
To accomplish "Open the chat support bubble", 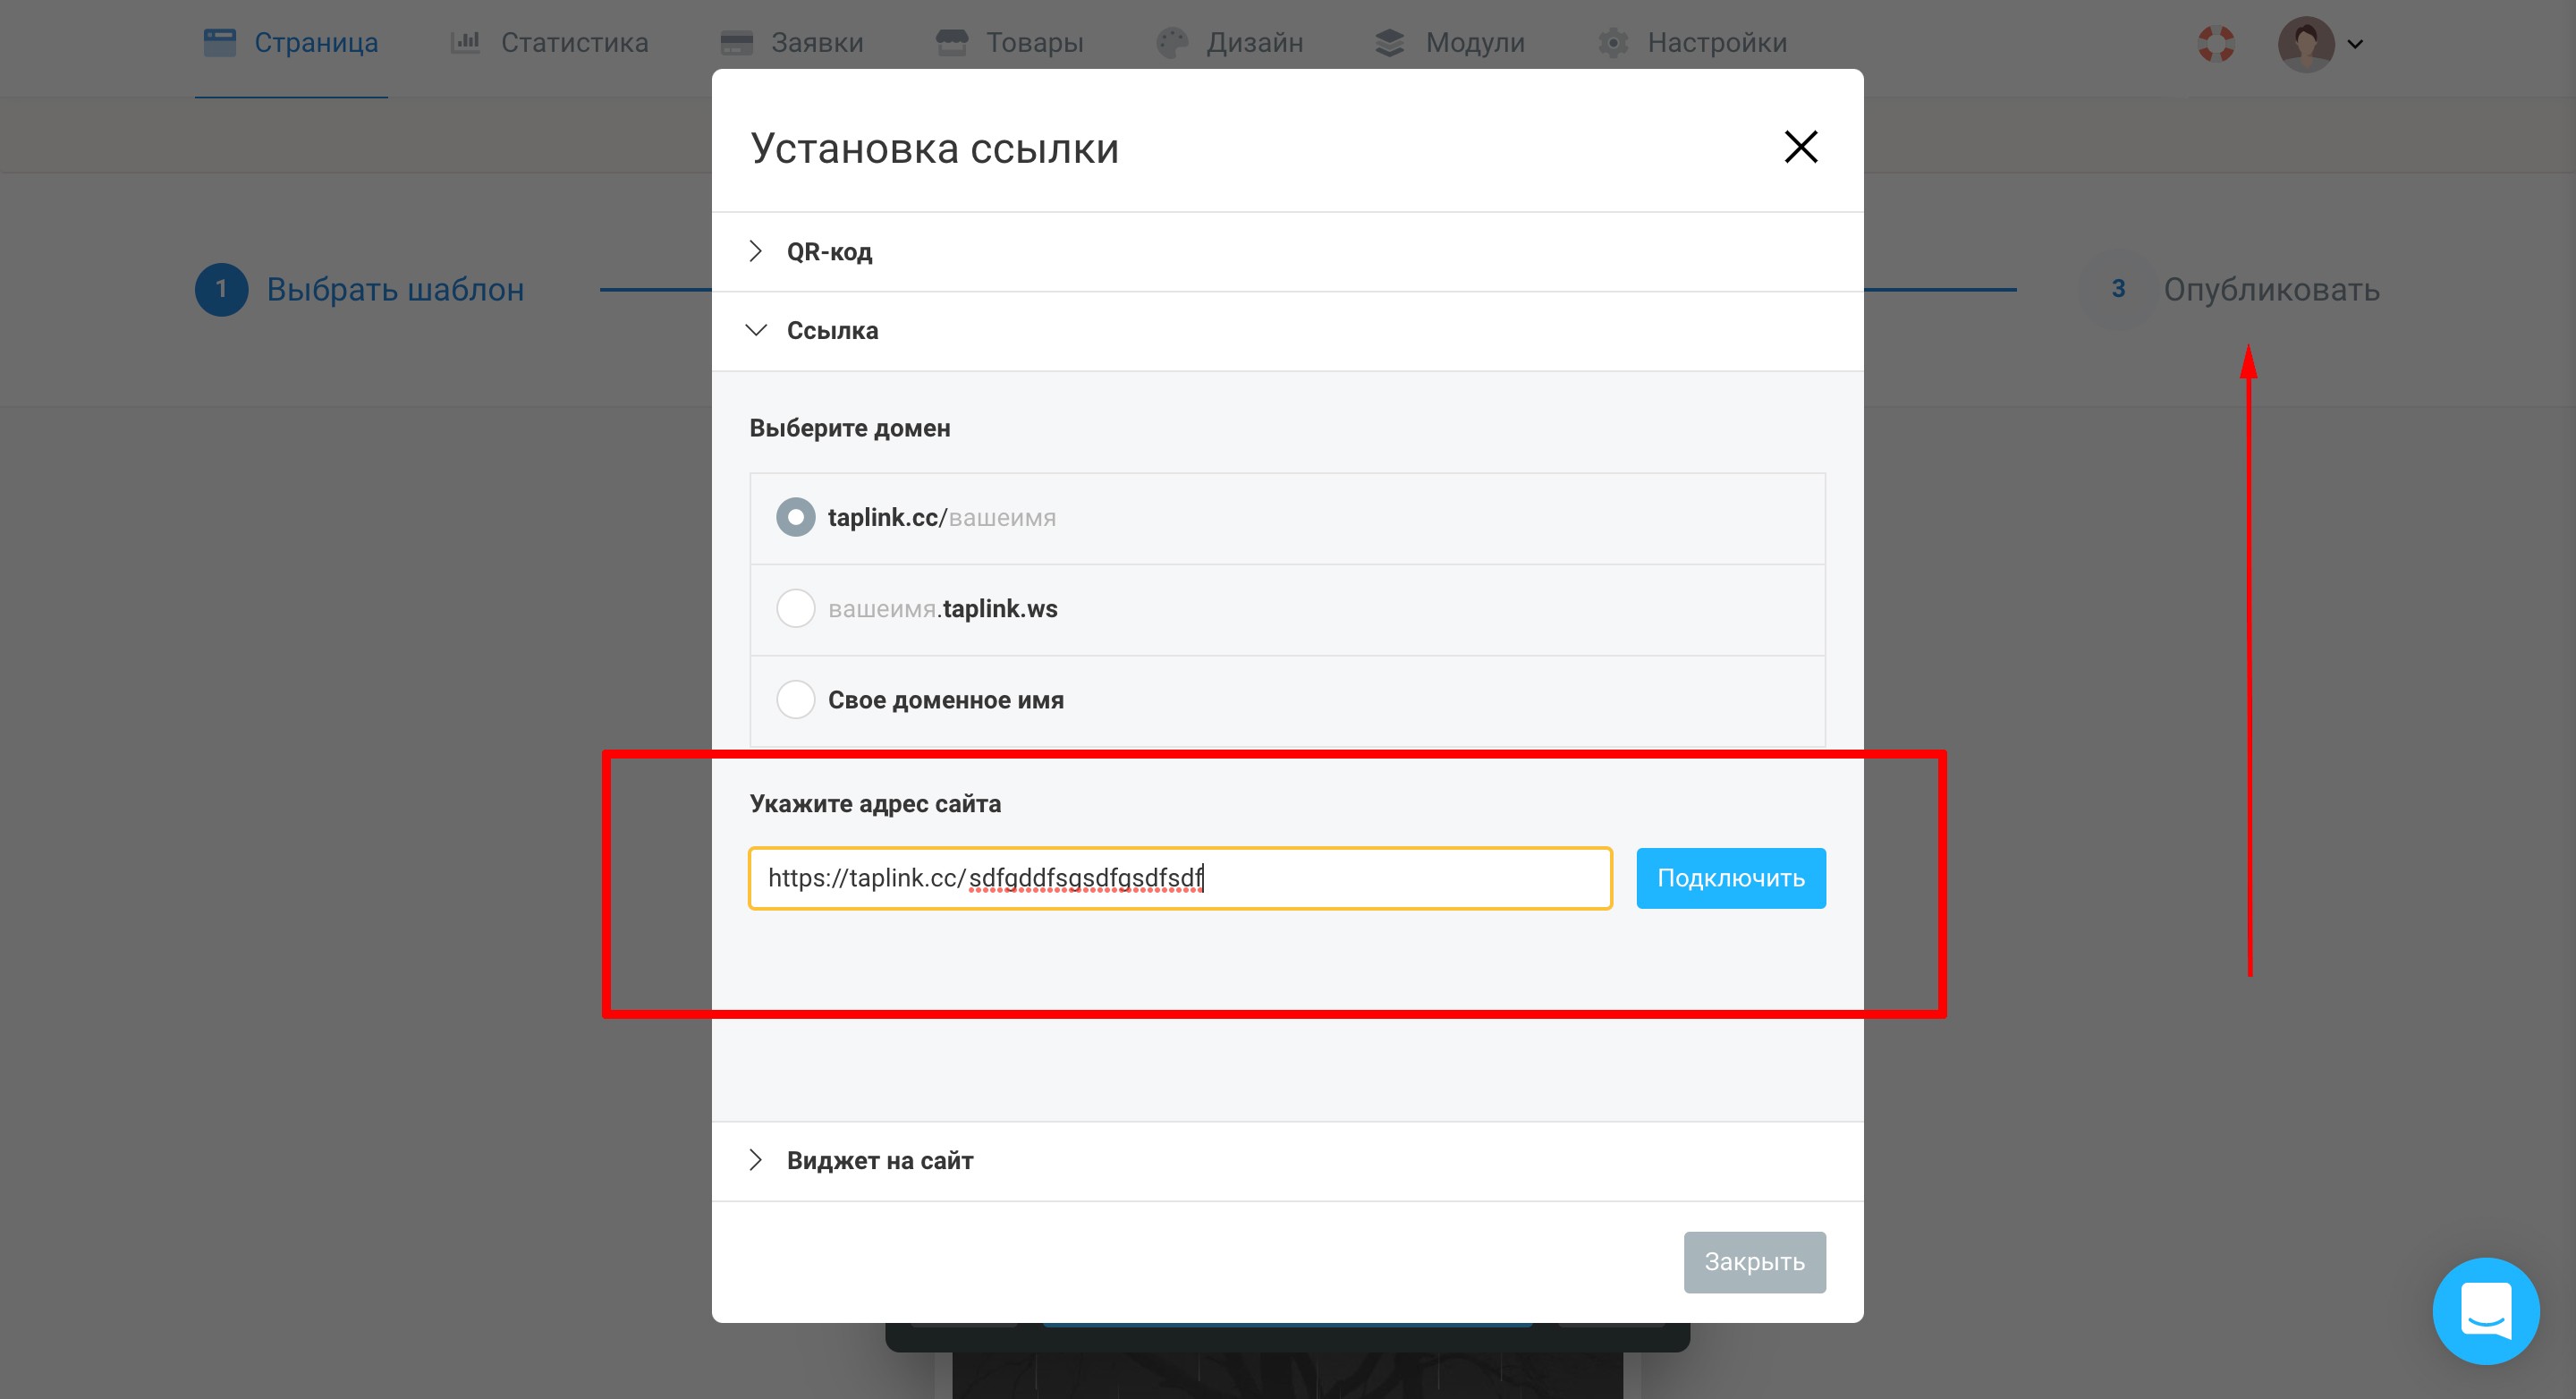I will point(2485,1310).
